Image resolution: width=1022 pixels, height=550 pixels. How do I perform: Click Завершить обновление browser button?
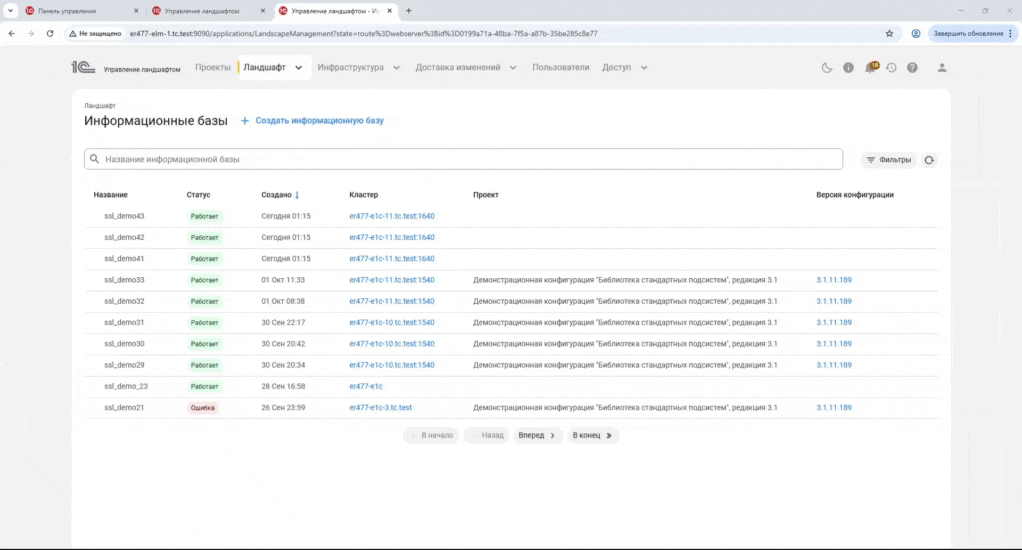969,33
